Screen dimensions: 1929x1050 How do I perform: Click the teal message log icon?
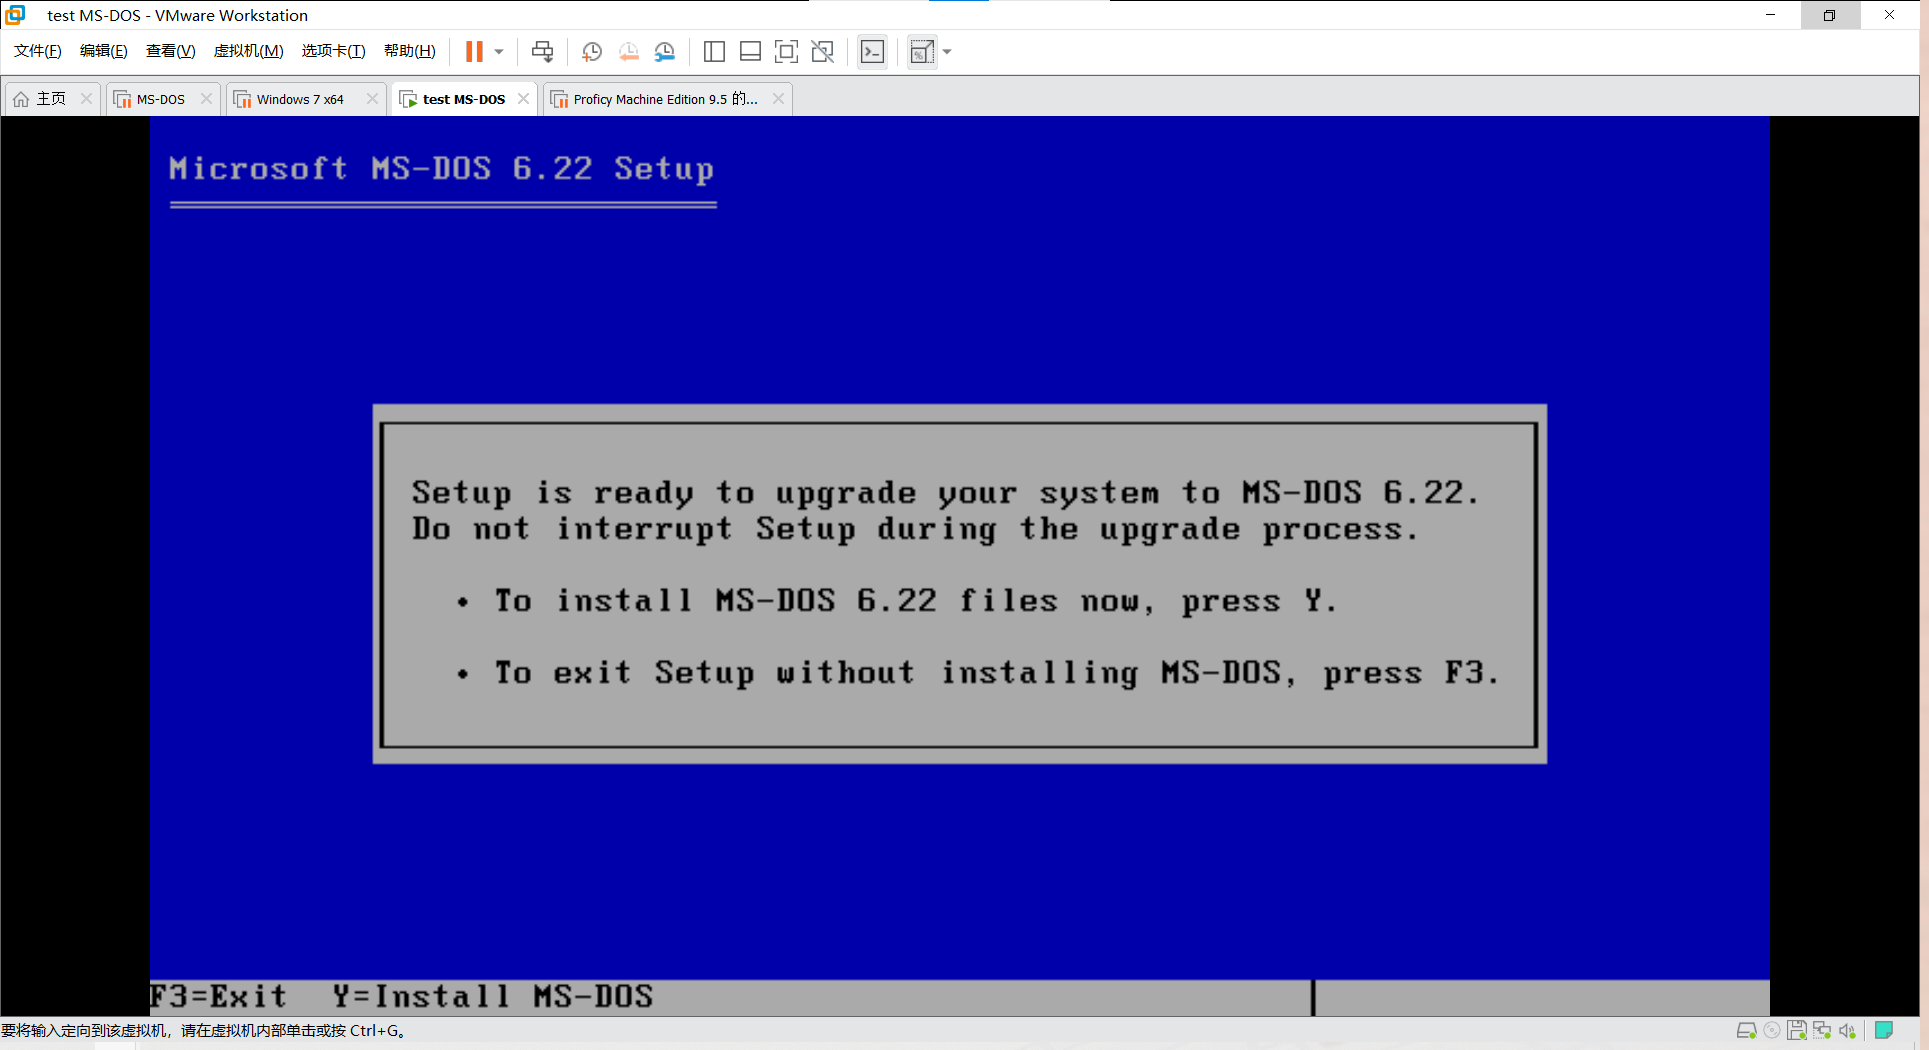pos(1884,1030)
